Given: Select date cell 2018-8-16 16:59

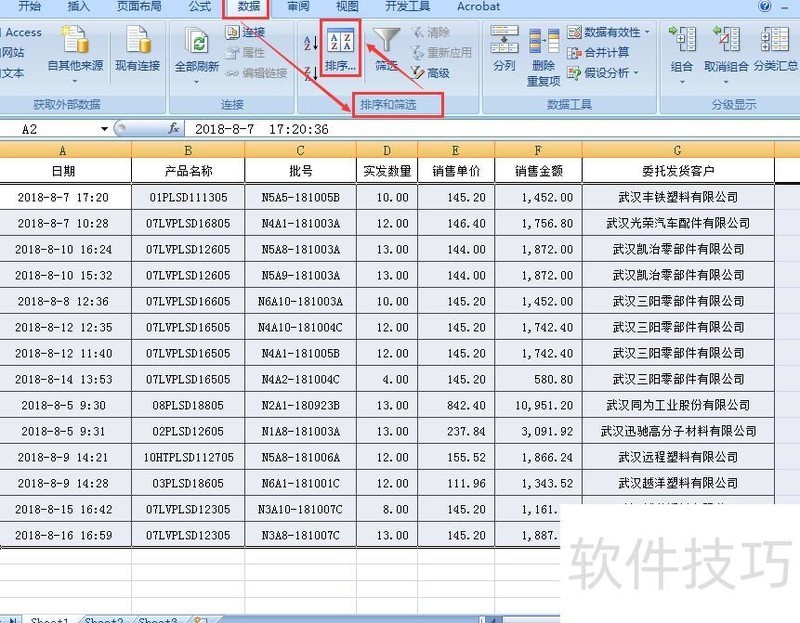Looking at the screenshot, I should pos(63,535).
